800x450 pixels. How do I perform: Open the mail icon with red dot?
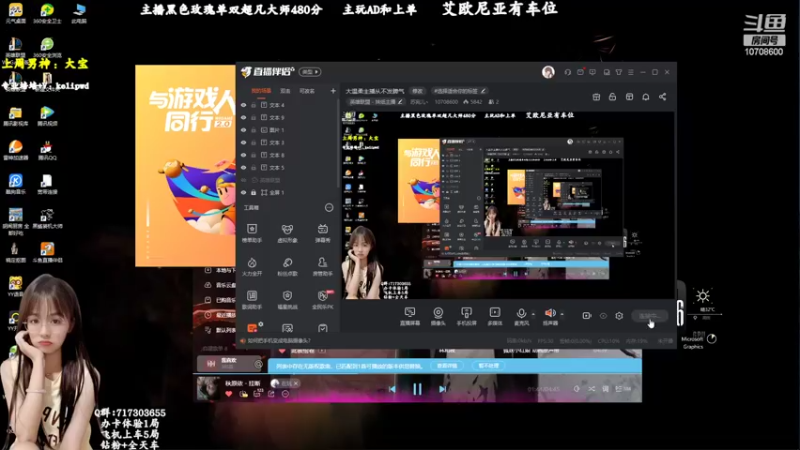[x=580, y=72]
